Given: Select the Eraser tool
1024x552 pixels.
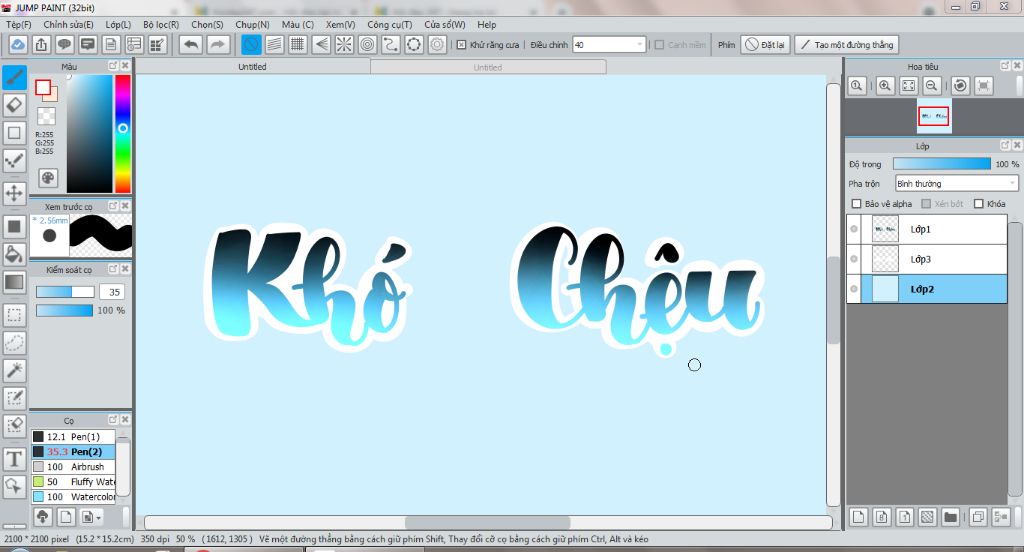Looking at the screenshot, I should 14,105.
